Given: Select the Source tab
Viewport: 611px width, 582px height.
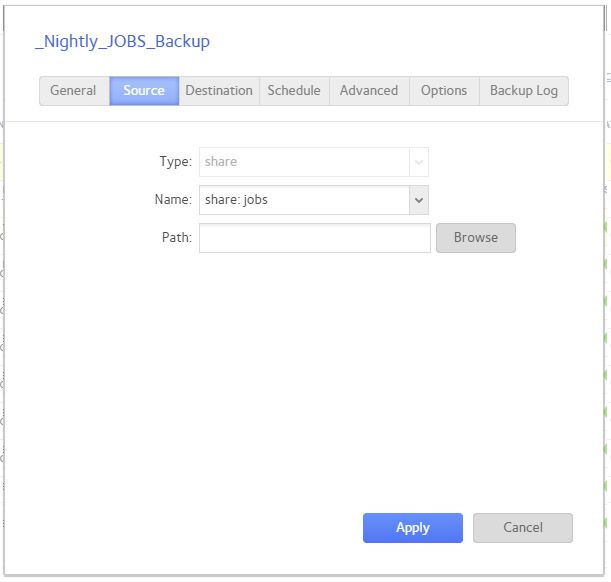Looking at the screenshot, I should coord(144,91).
